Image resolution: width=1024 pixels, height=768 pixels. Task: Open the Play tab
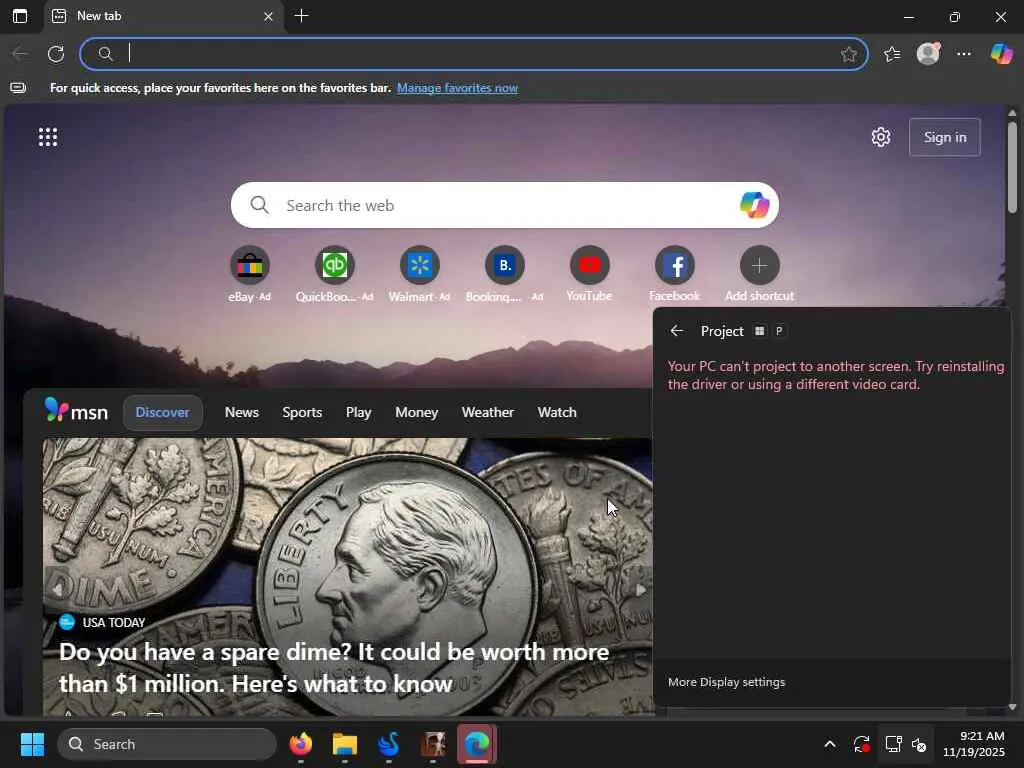pyautogui.click(x=358, y=413)
